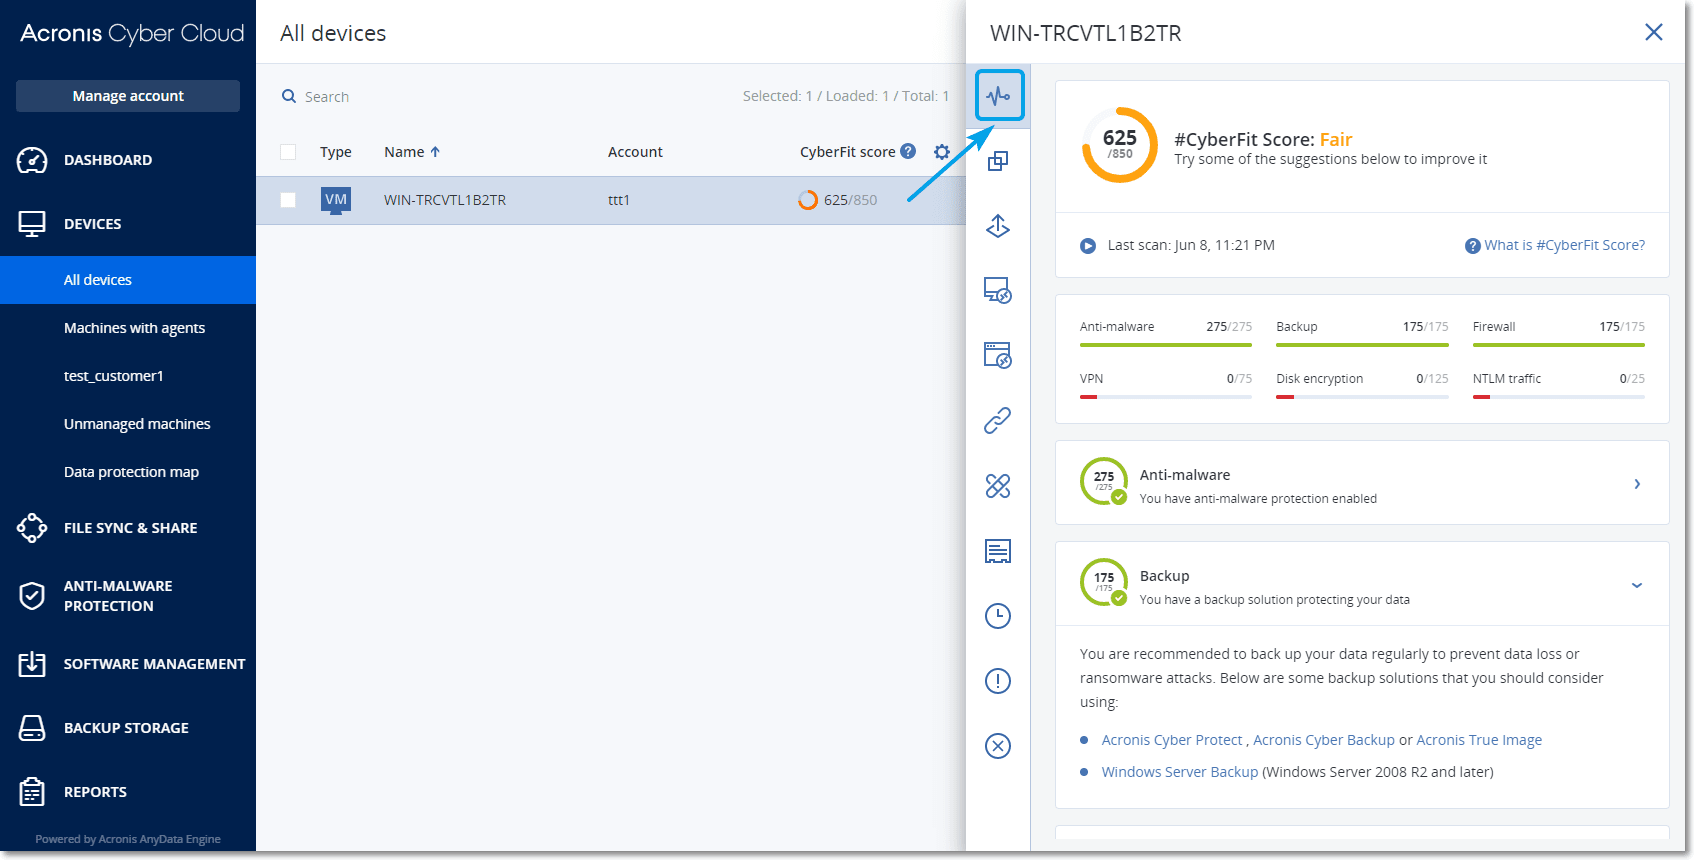This screenshot has height=860, width=1694.
Task: Open 'What is #CyberFit Score?' link
Action: [1564, 245]
